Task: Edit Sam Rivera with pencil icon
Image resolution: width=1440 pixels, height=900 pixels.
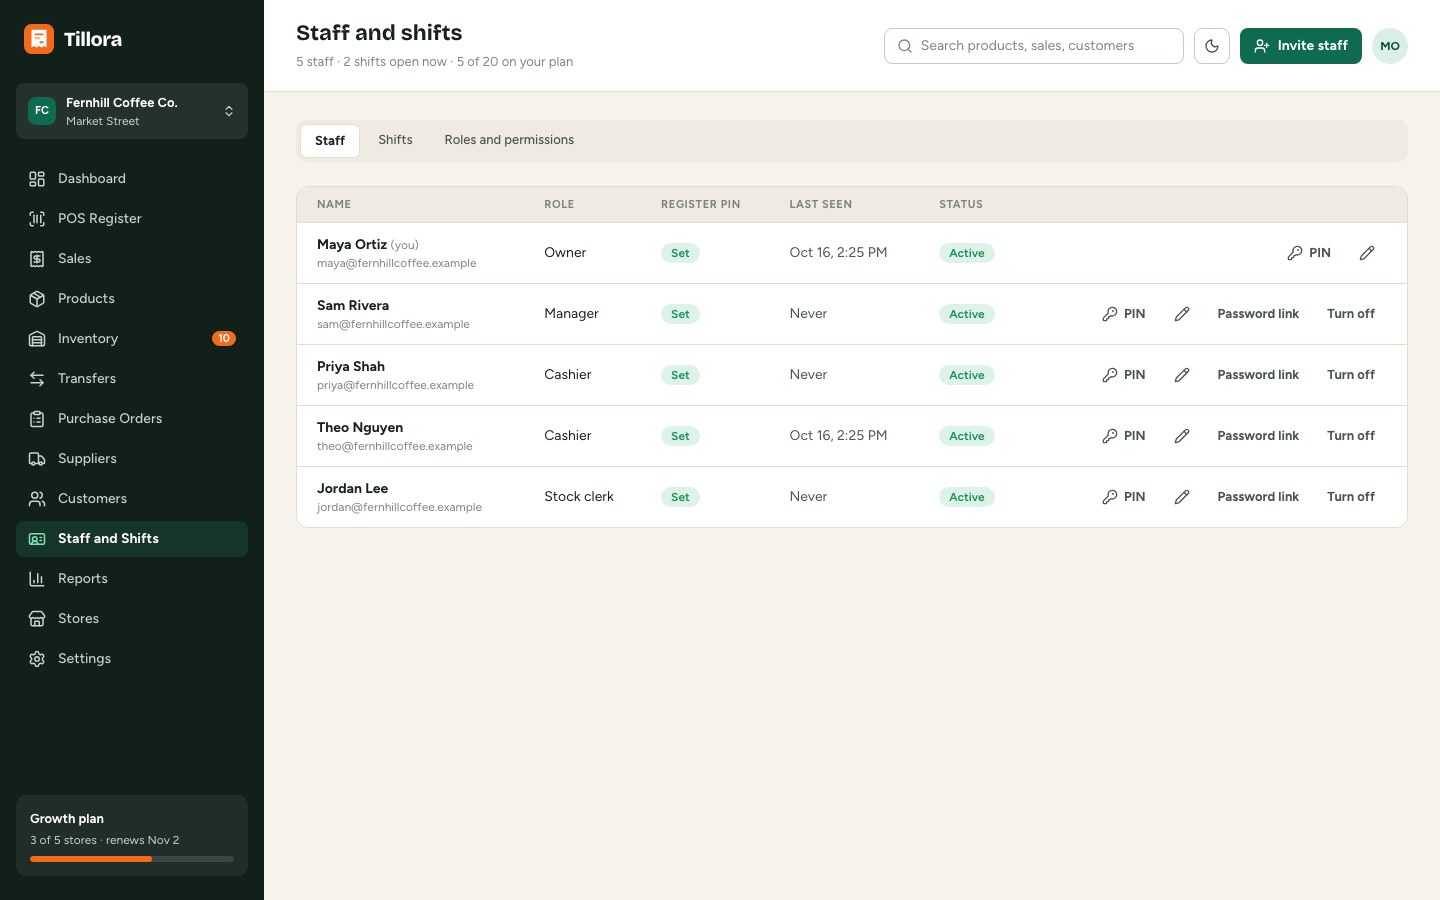Action: (1182, 314)
